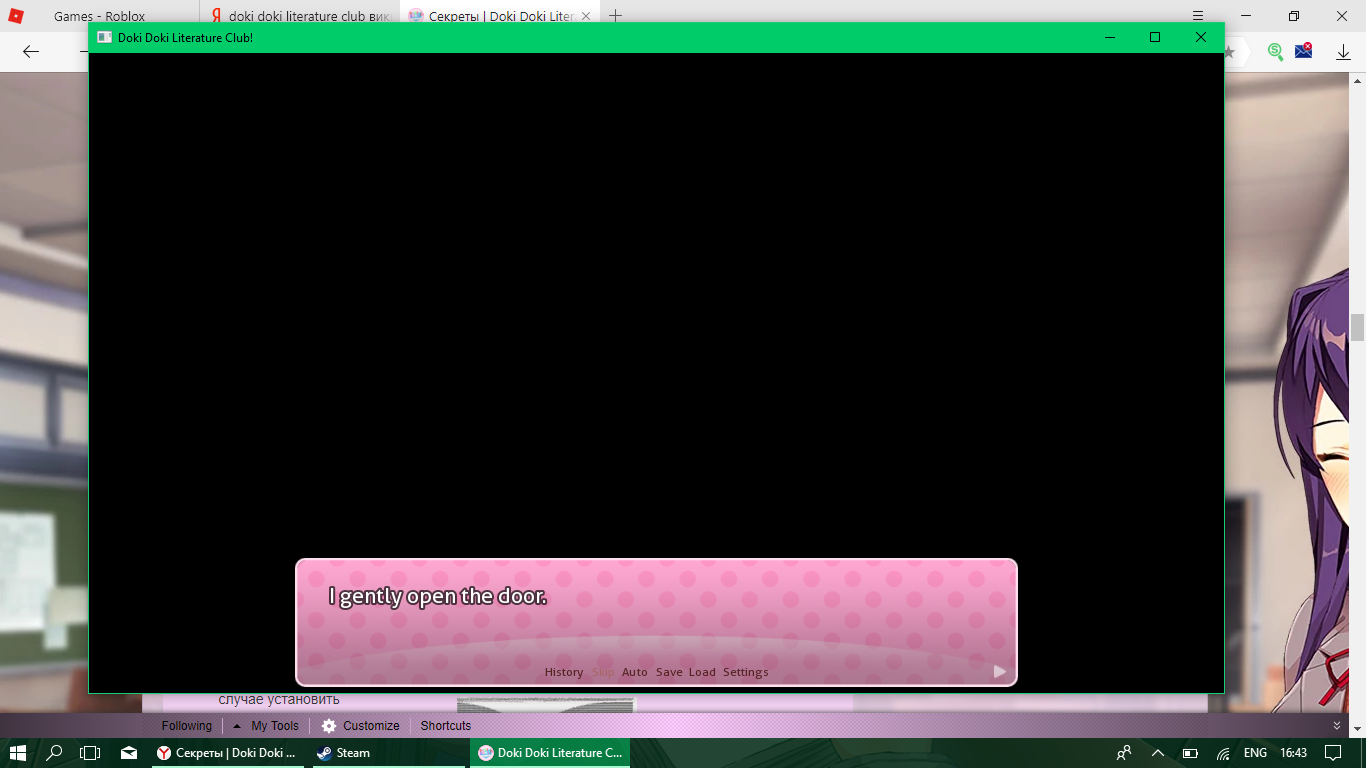Image resolution: width=1366 pixels, height=768 pixels.
Task: Change input language ENG indicator
Action: (x=1255, y=753)
